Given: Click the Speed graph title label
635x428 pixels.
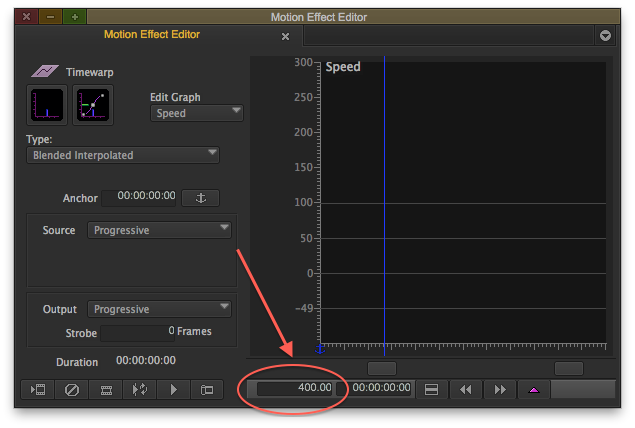Looking at the screenshot, I should pos(343,67).
